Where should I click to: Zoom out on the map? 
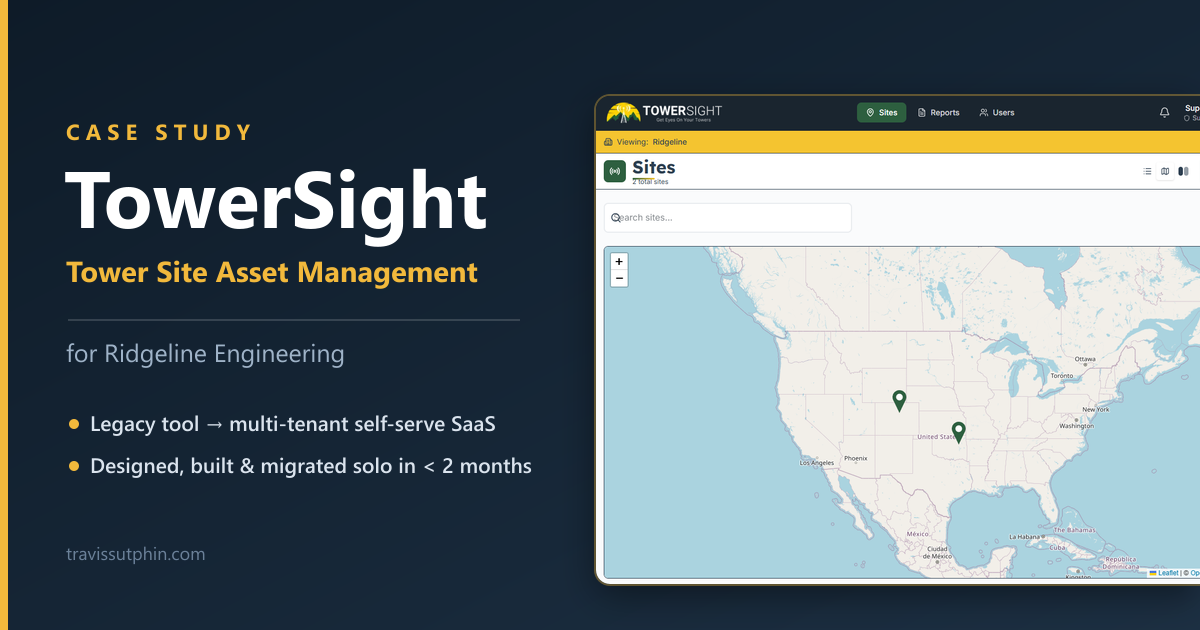coord(619,278)
